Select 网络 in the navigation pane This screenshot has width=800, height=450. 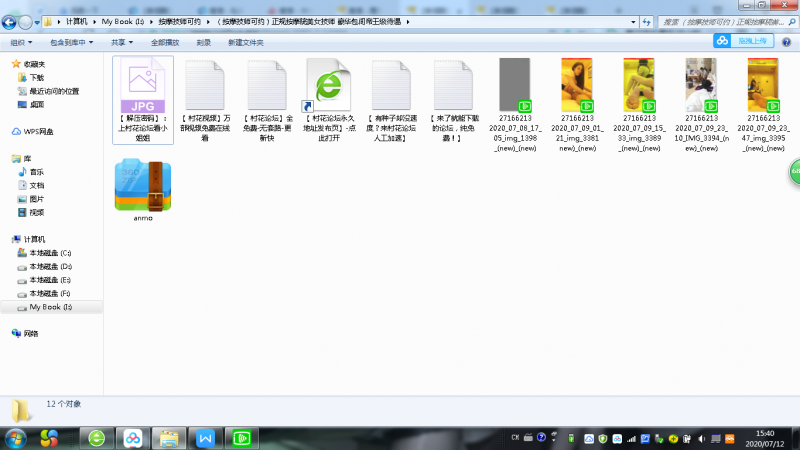pyautogui.click(x=31, y=333)
